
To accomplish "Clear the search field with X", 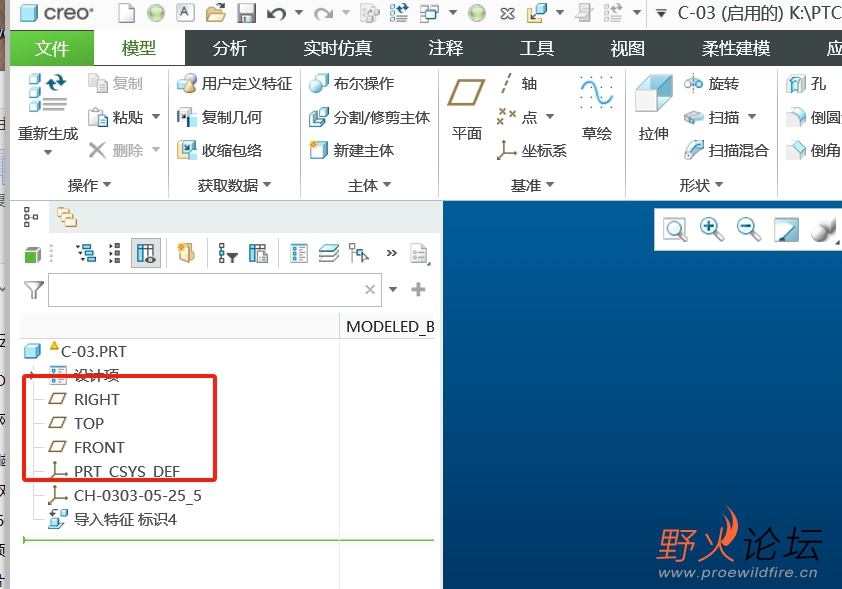I will point(370,290).
